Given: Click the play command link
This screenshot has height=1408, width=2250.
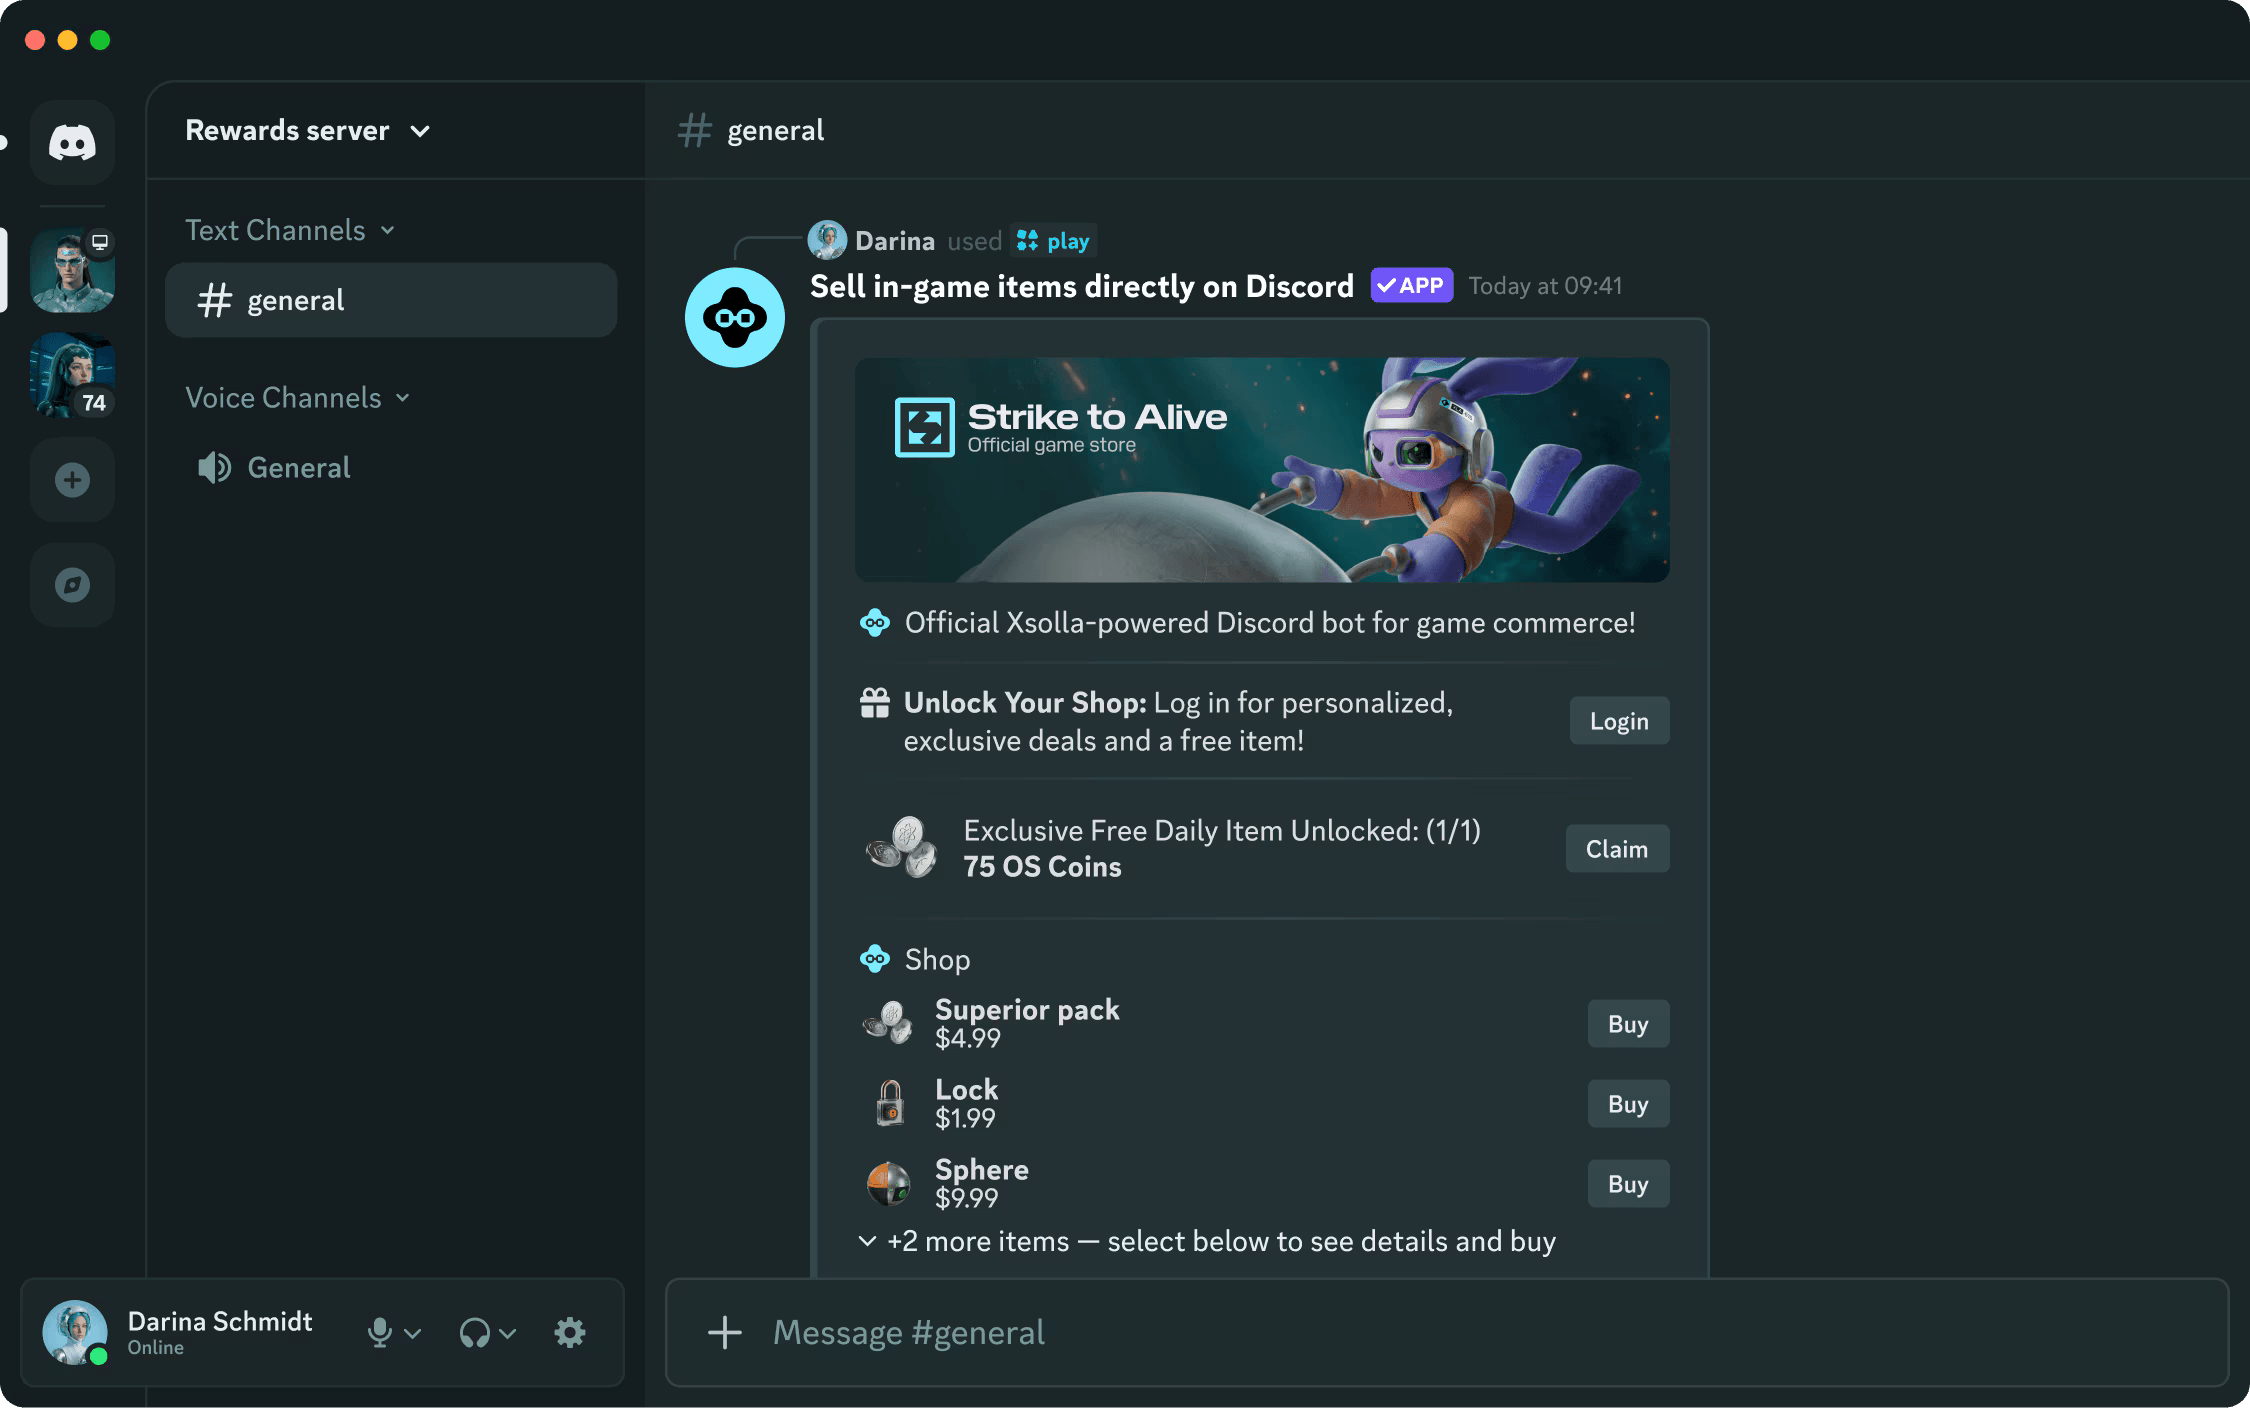Looking at the screenshot, I should click(1054, 241).
